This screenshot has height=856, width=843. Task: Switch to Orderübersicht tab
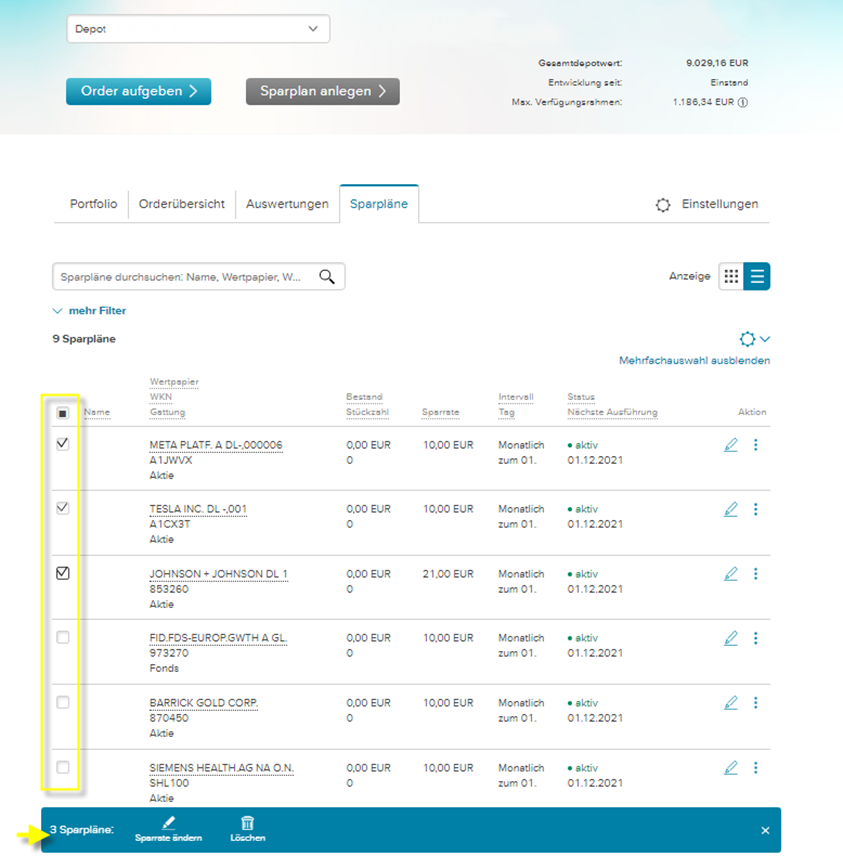[x=182, y=204]
